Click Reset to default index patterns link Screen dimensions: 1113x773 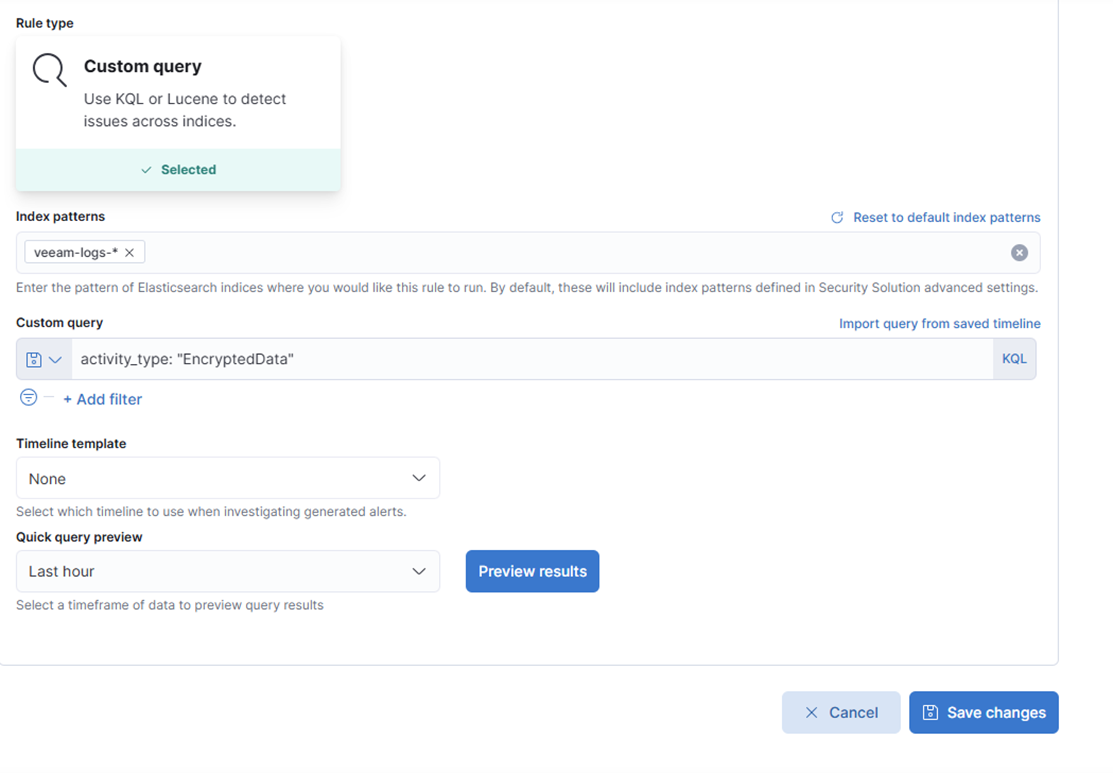946,218
